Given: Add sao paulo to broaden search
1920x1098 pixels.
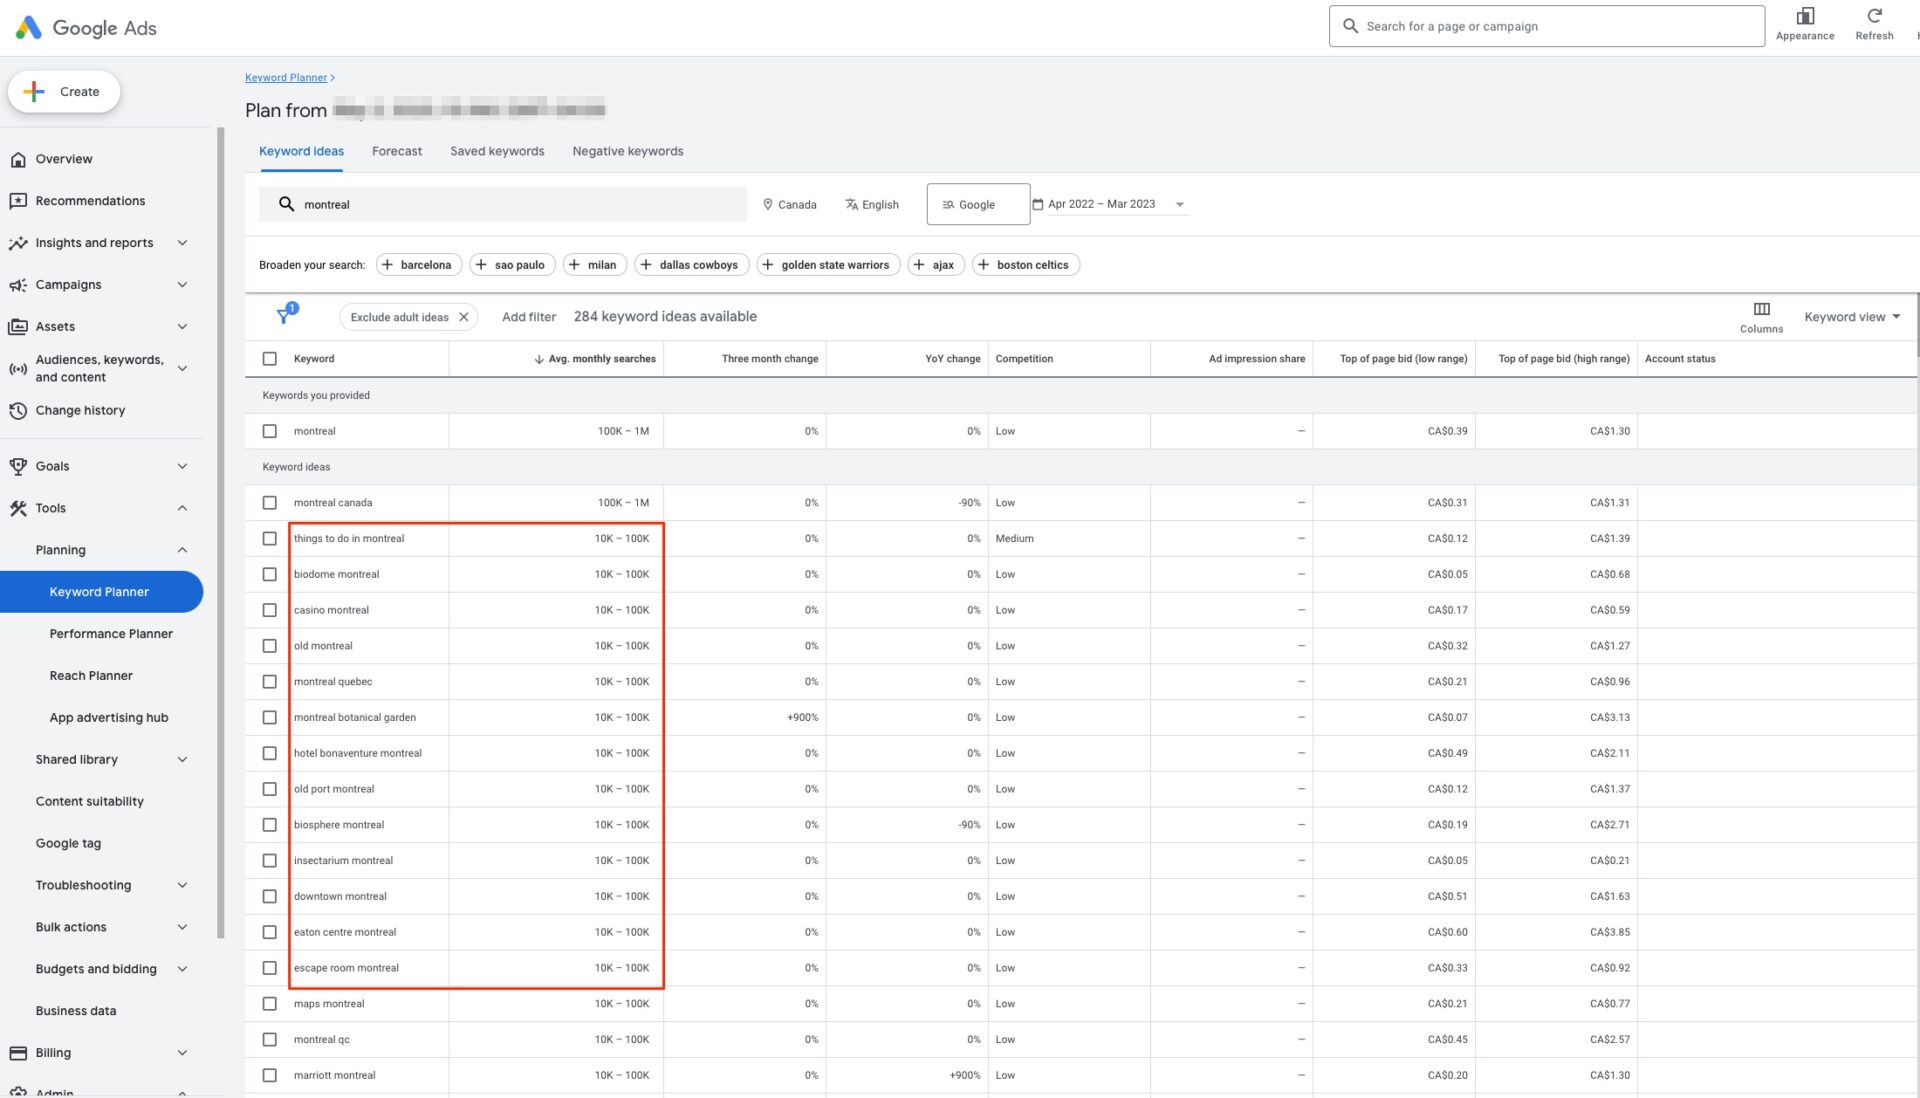Looking at the screenshot, I should point(512,265).
